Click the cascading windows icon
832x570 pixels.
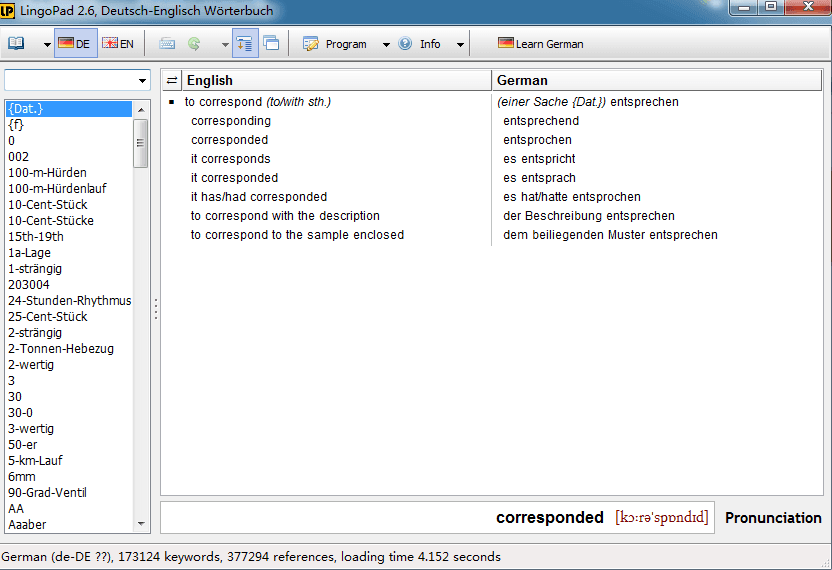(x=271, y=44)
